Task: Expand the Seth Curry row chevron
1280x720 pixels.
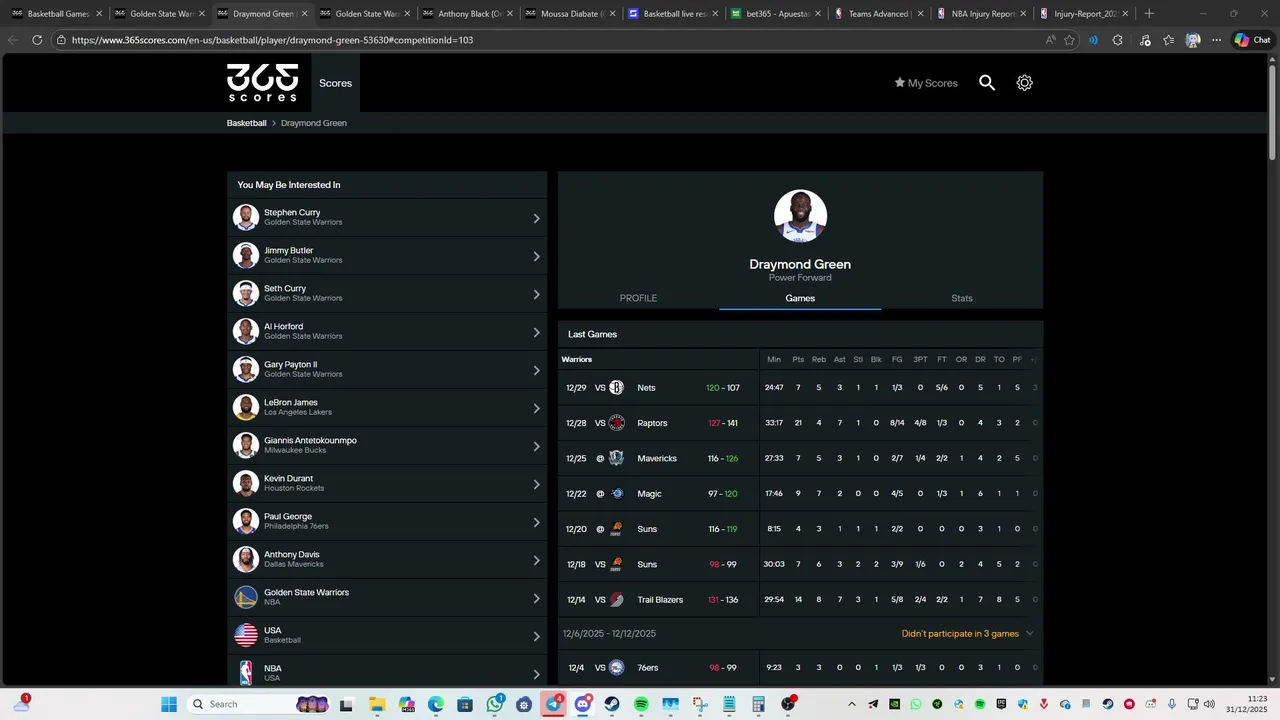Action: tap(536, 294)
